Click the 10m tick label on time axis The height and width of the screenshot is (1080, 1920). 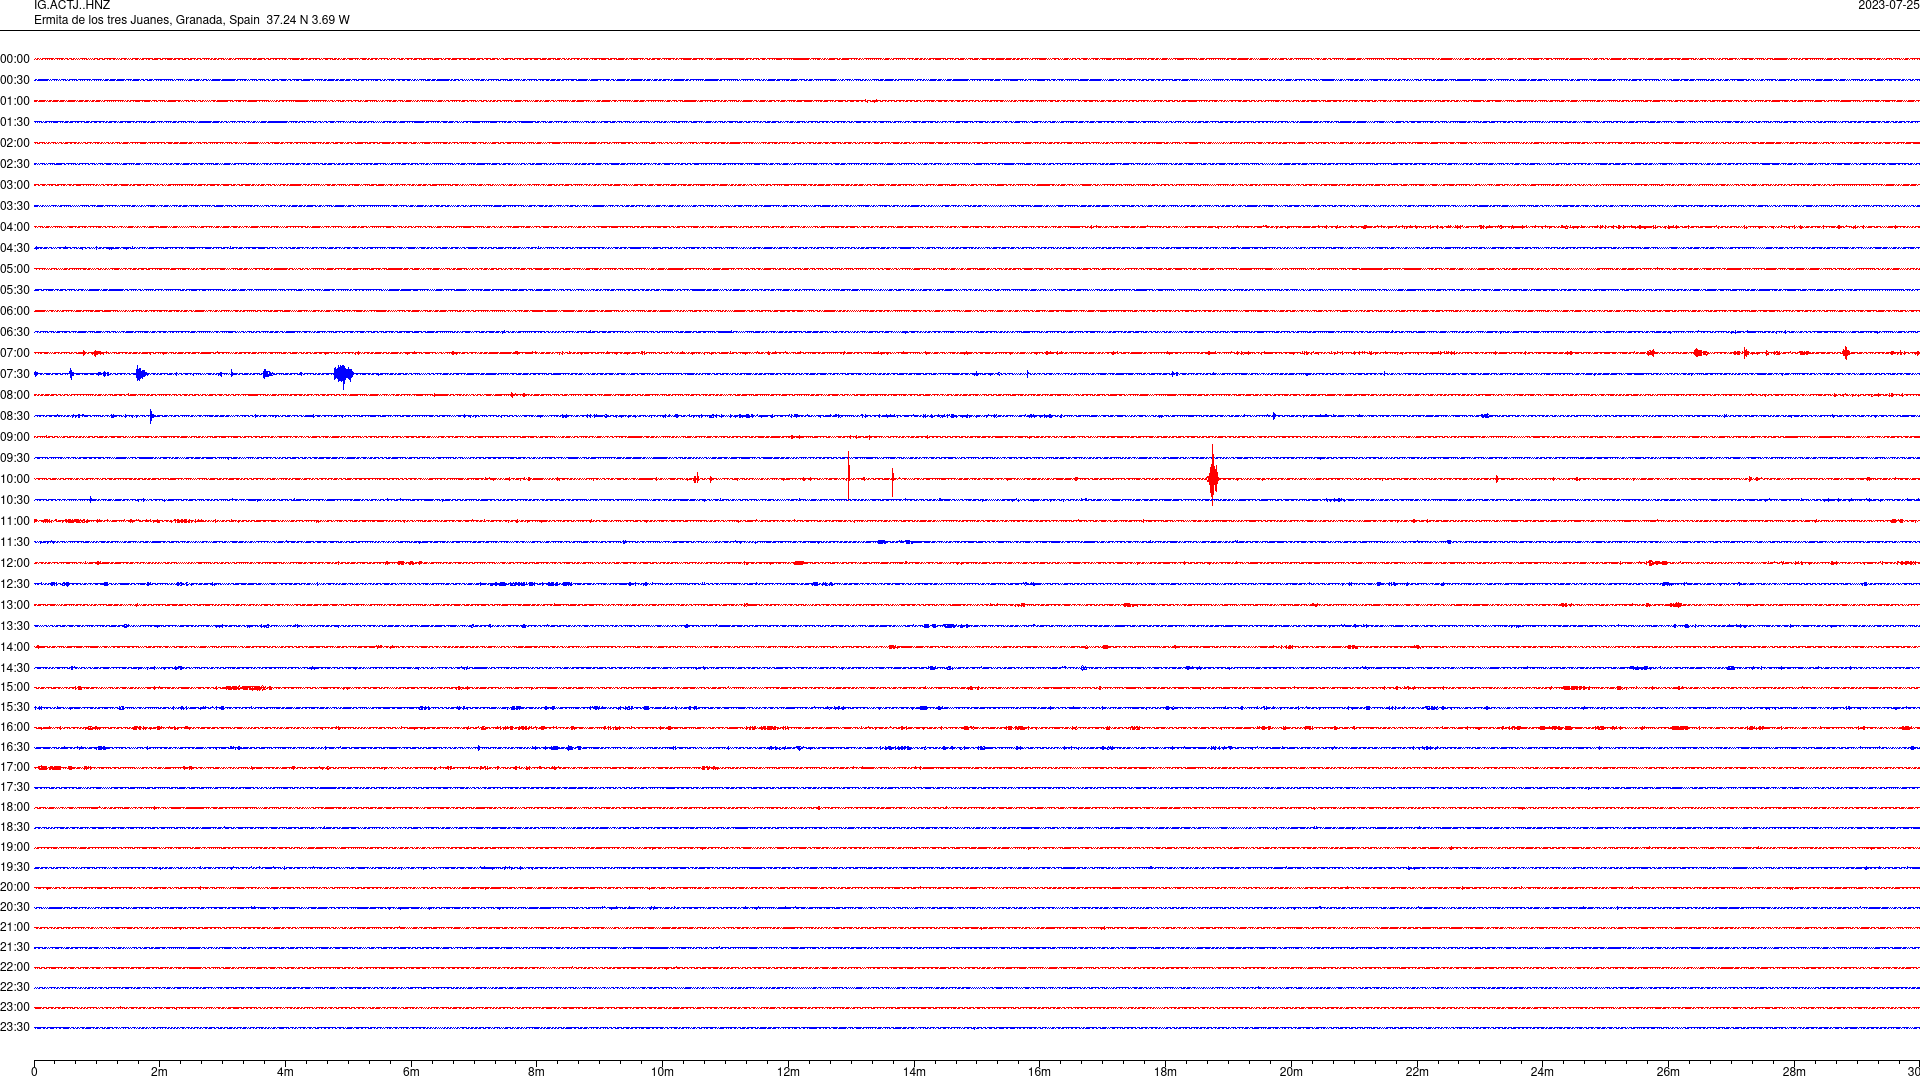[x=662, y=1072]
